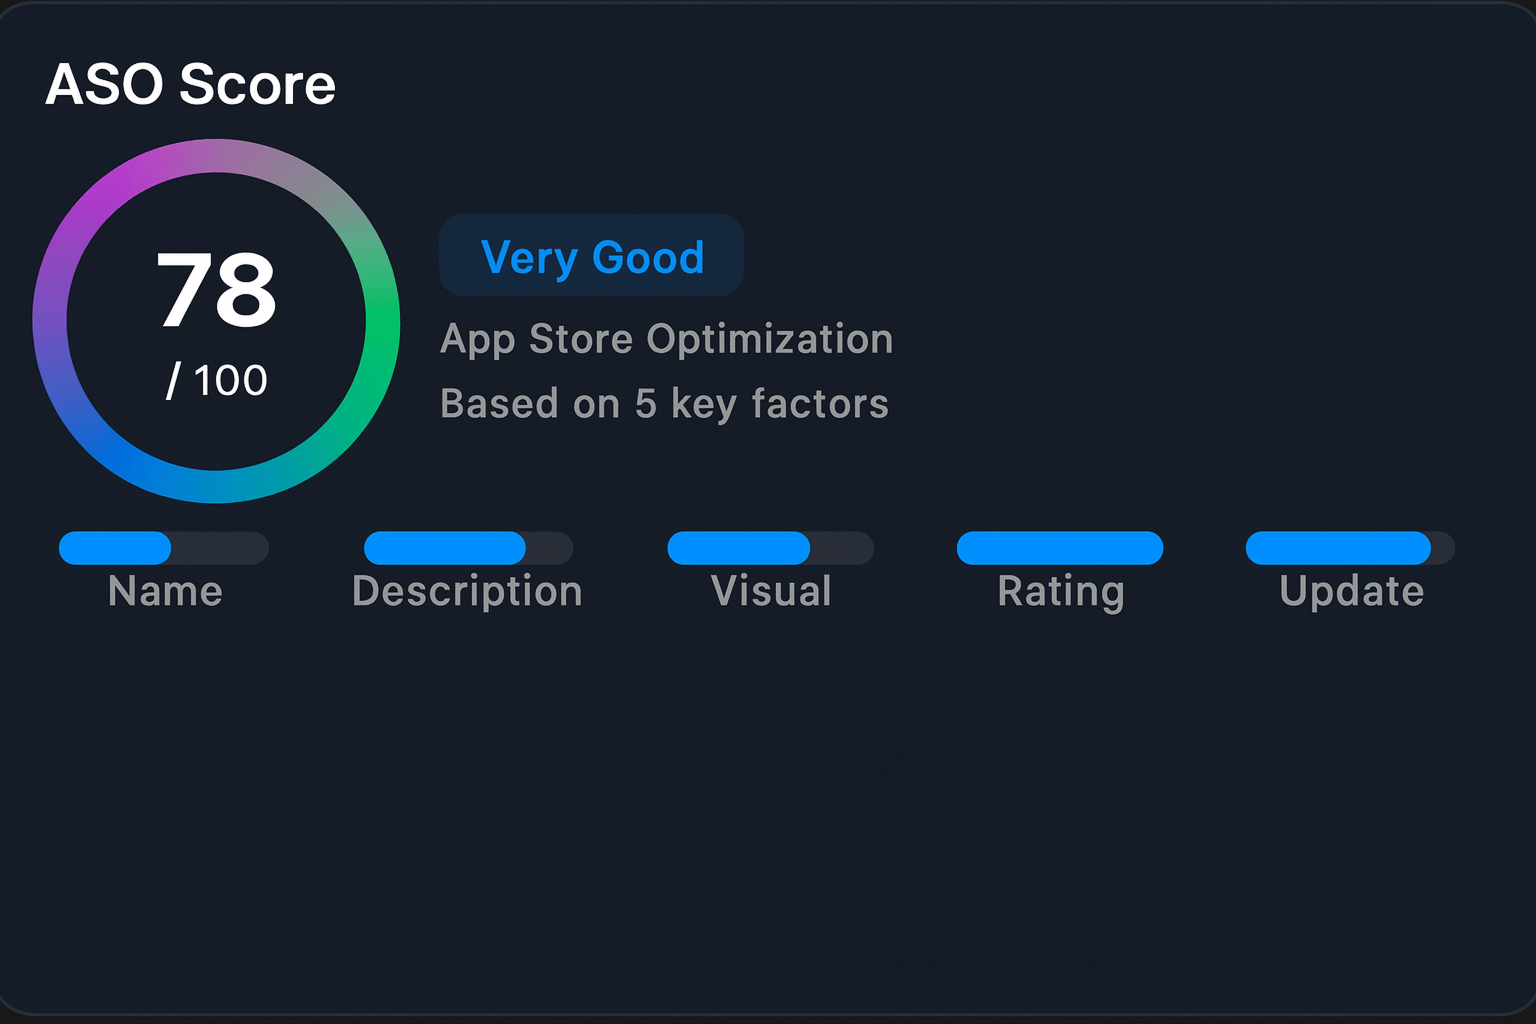Select the Visual factor label

[x=771, y=591]
